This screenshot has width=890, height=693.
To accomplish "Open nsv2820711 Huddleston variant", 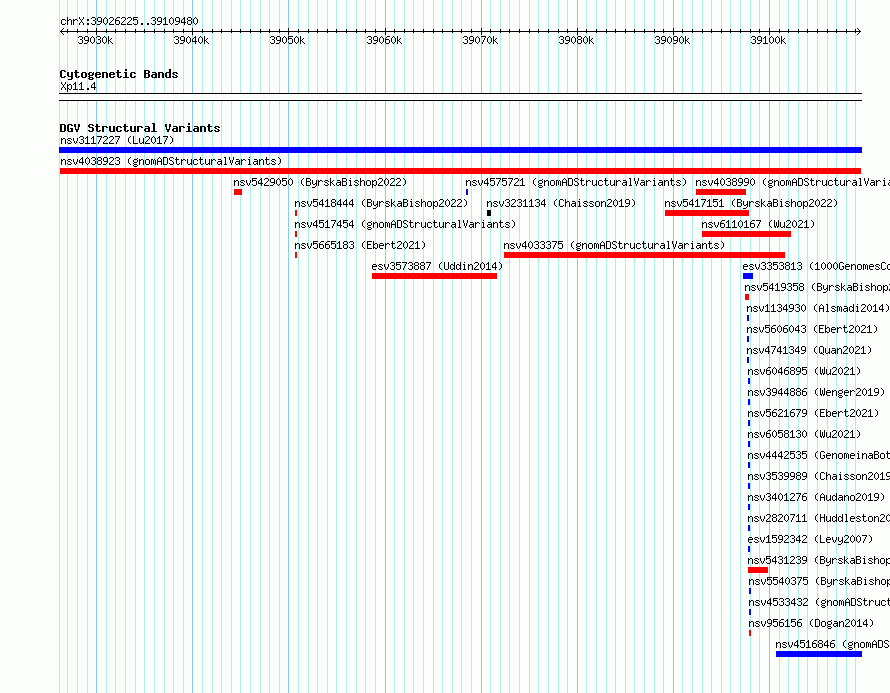I will tap(818, 518).
